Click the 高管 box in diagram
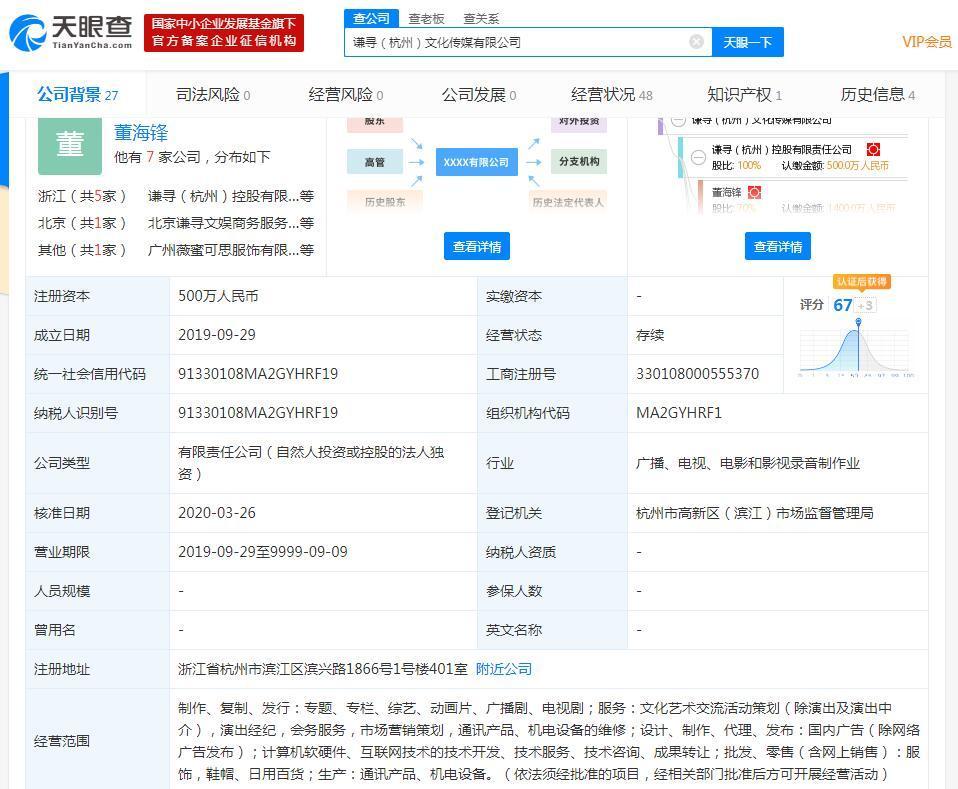The height and width of the screenshot is (789, 958). pyautogui.click(x=375, y=162)
